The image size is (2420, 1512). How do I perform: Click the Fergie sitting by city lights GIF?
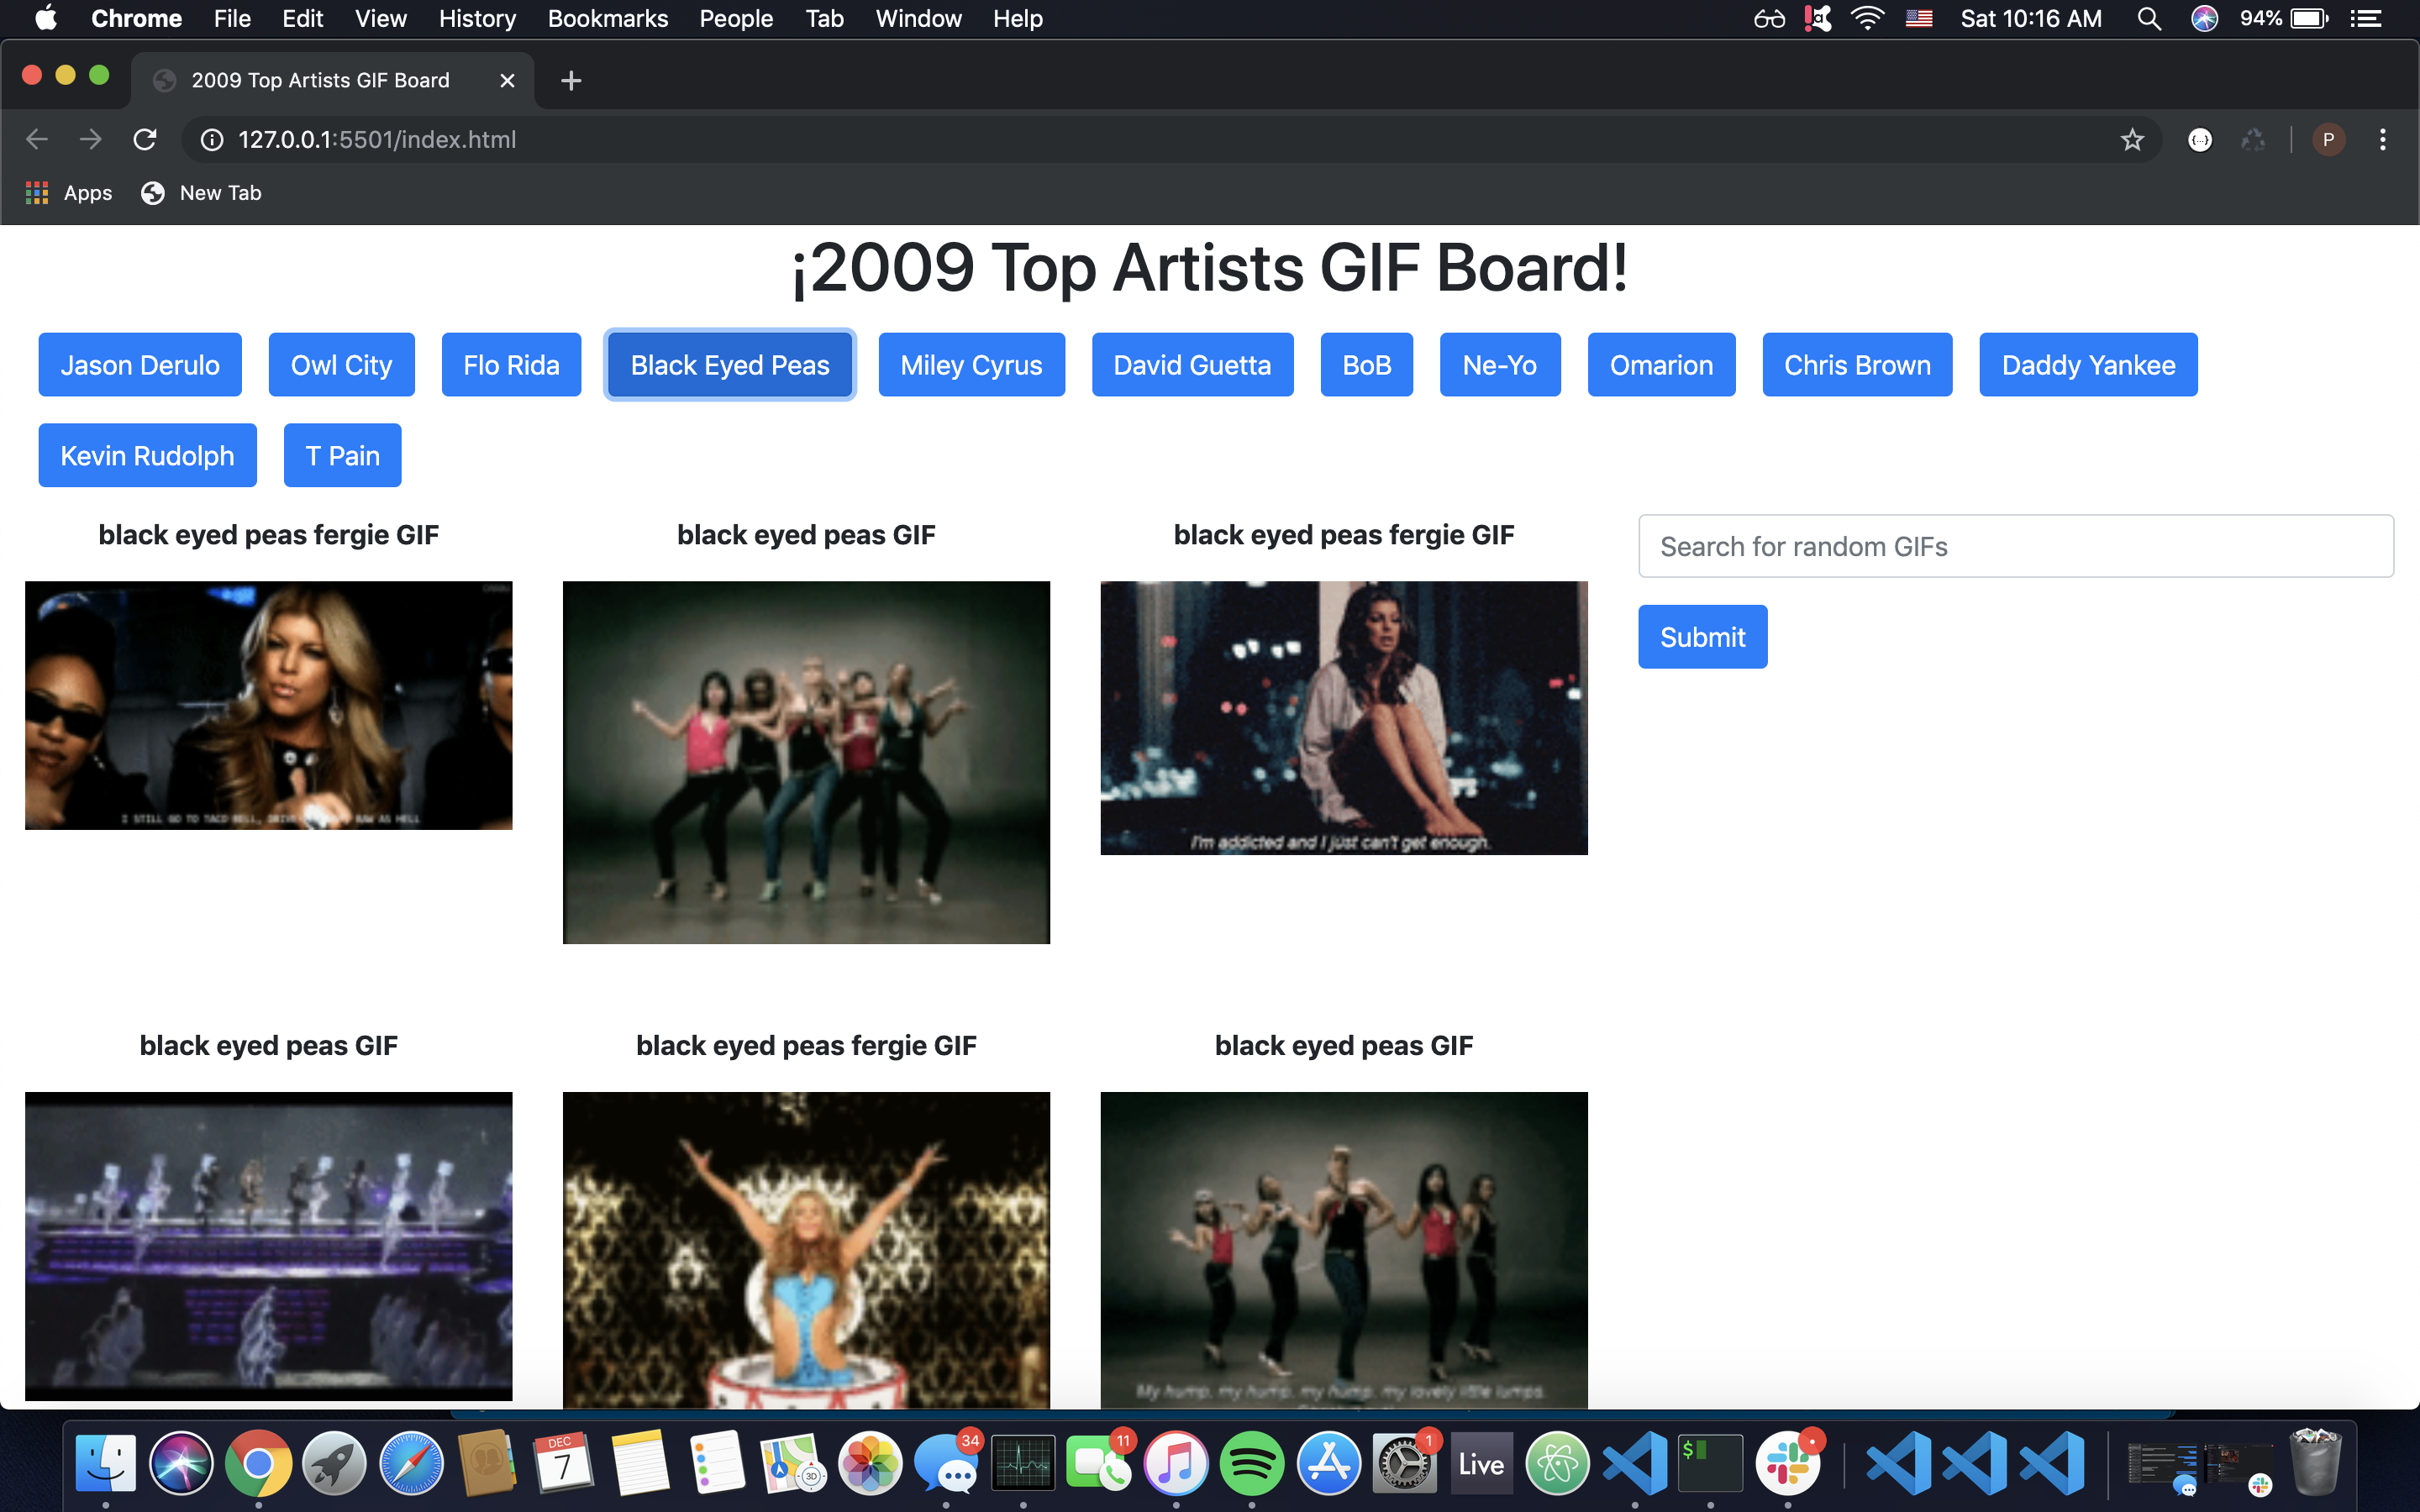point(1344,718)
